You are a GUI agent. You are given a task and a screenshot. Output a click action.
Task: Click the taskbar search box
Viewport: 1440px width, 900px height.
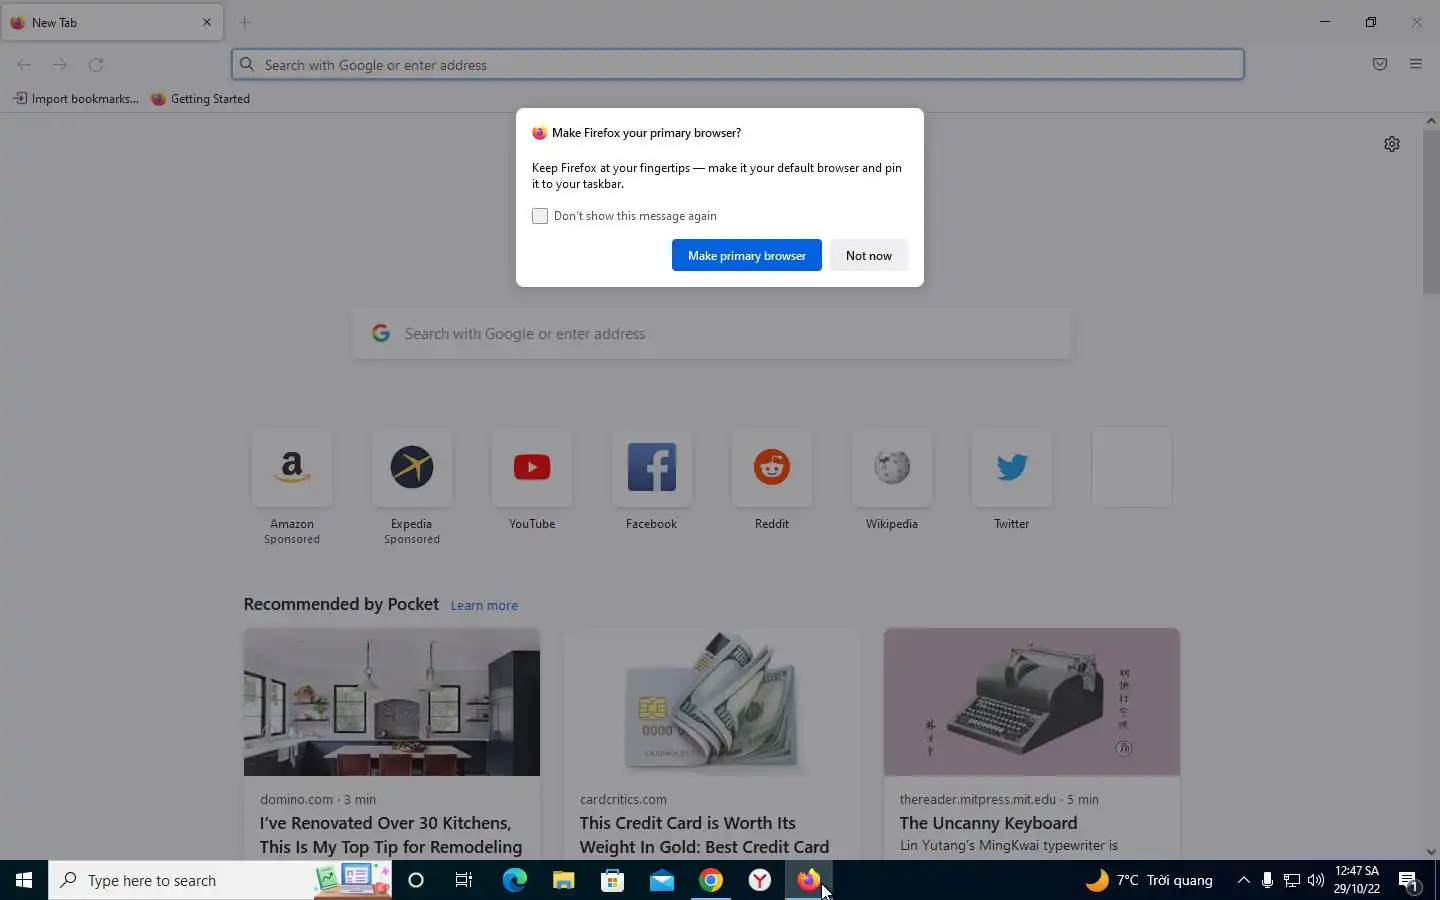tap(220, 880)
